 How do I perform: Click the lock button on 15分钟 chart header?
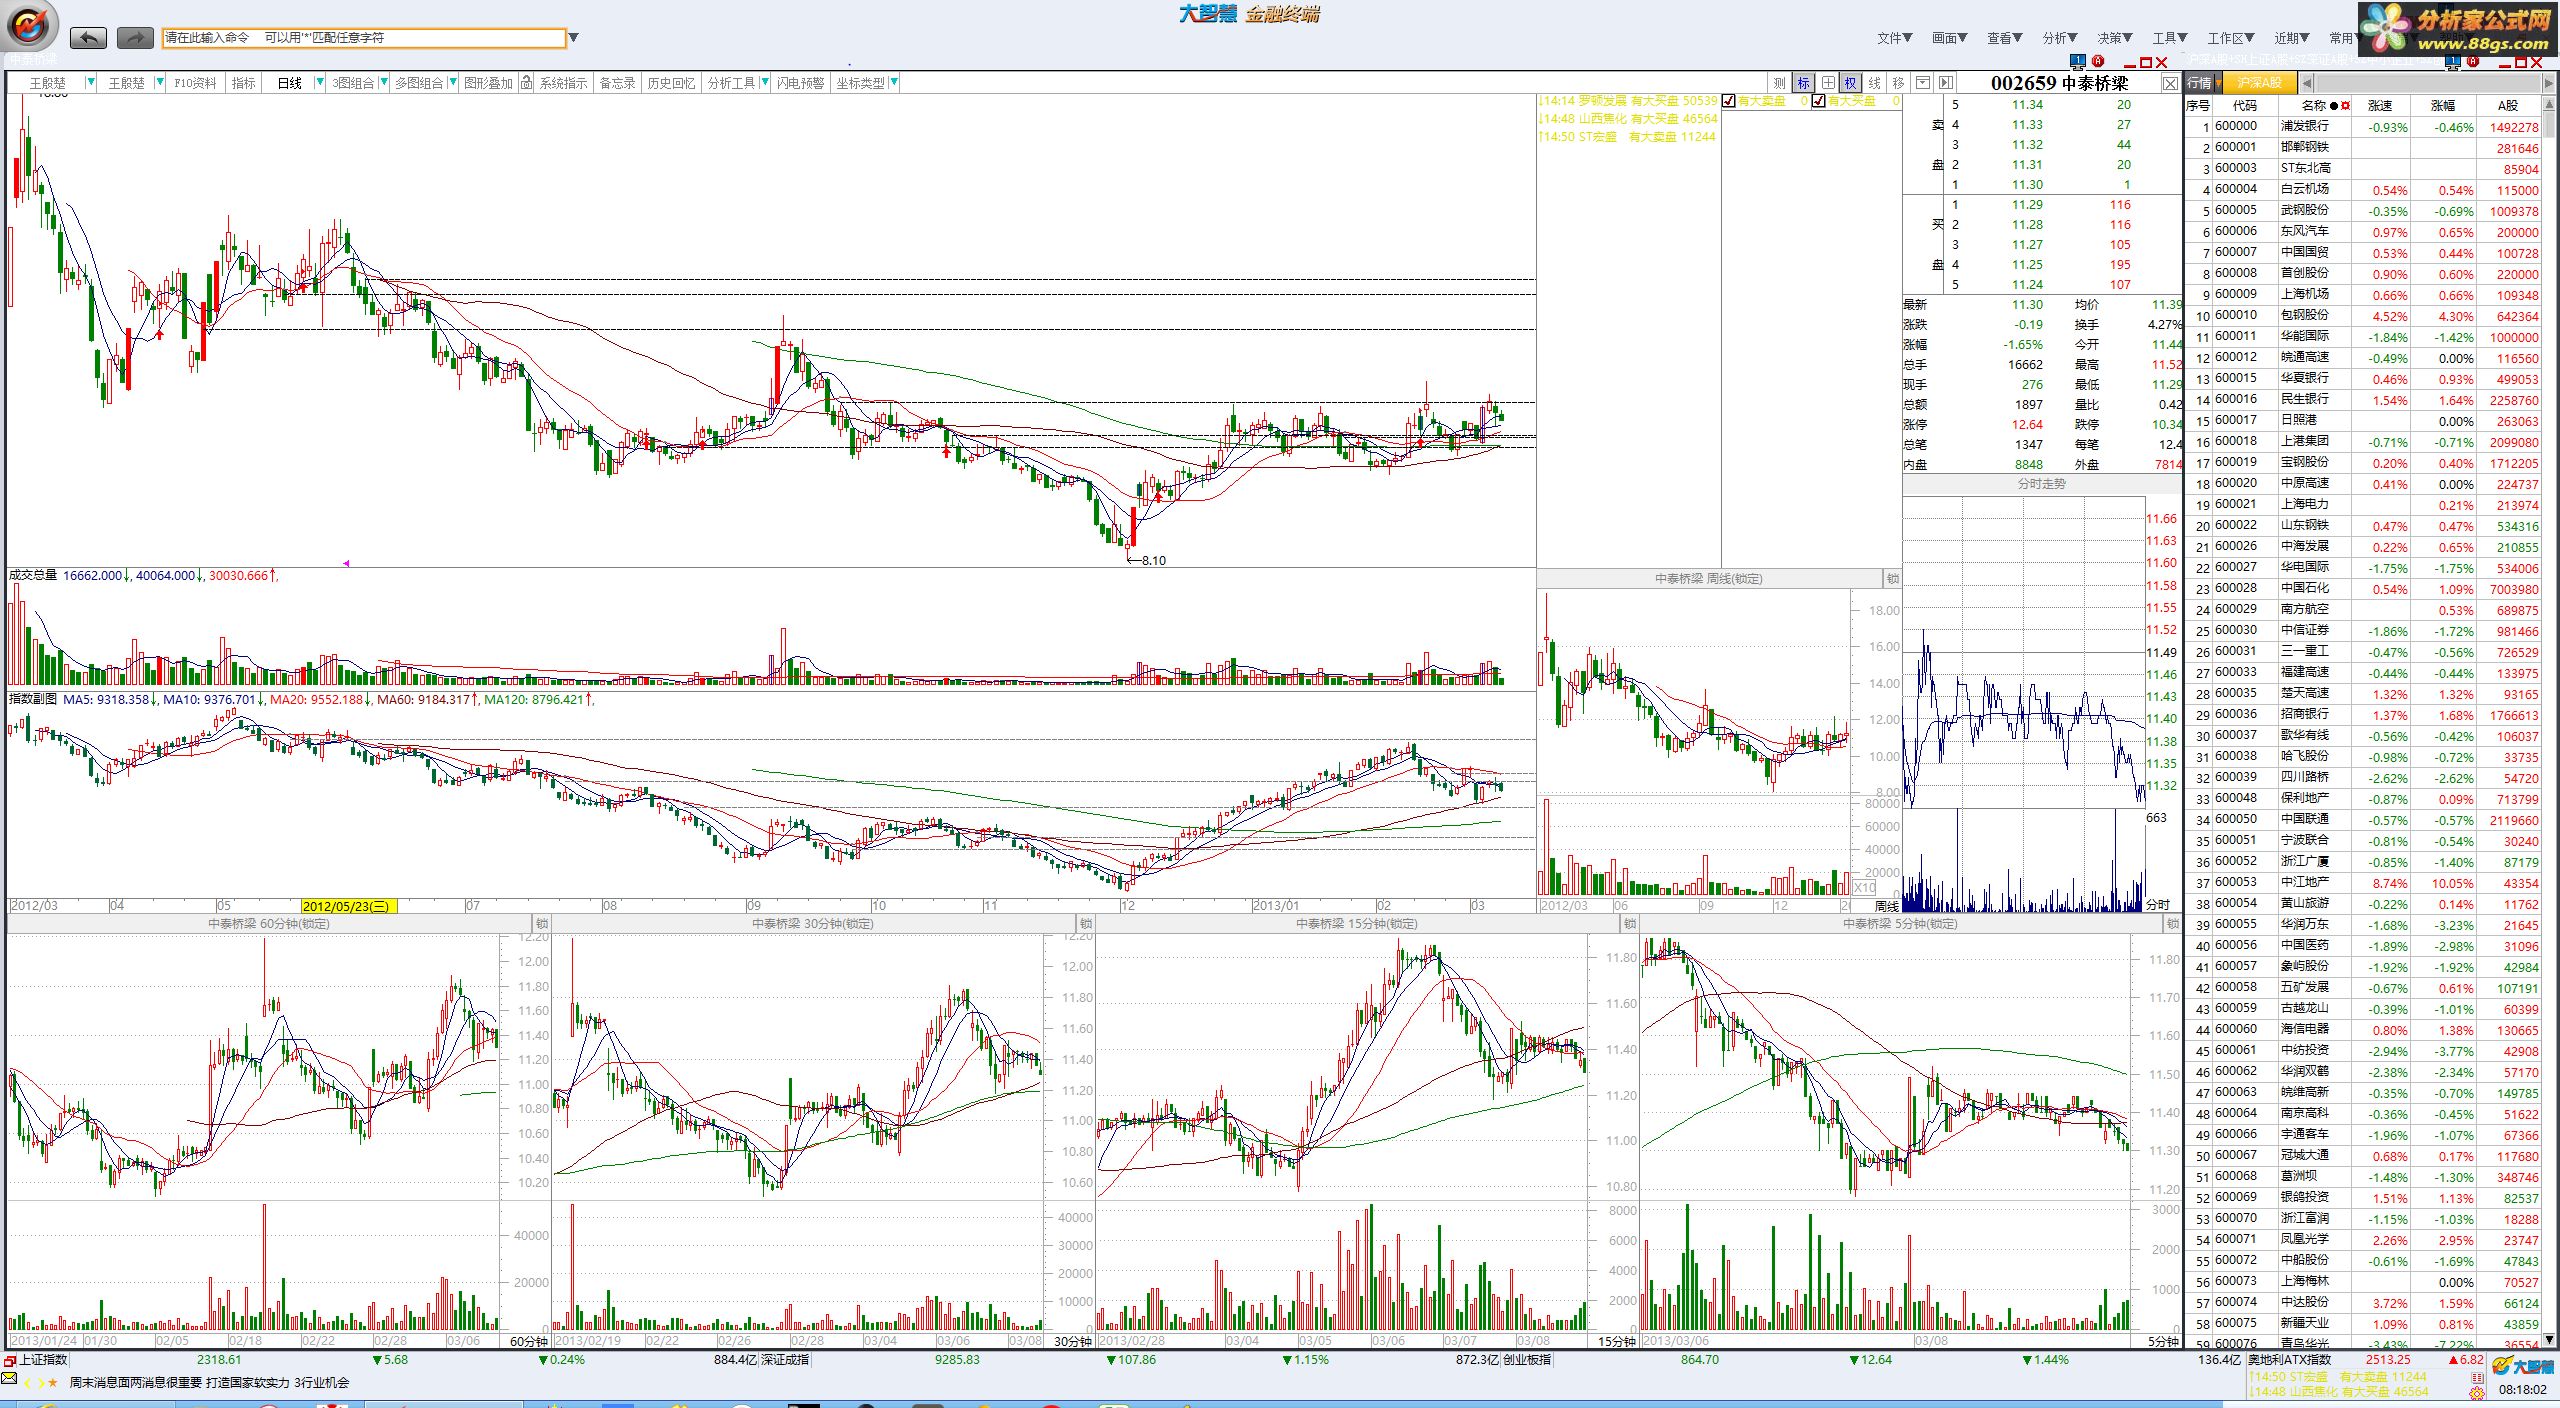pos(1629,924)
